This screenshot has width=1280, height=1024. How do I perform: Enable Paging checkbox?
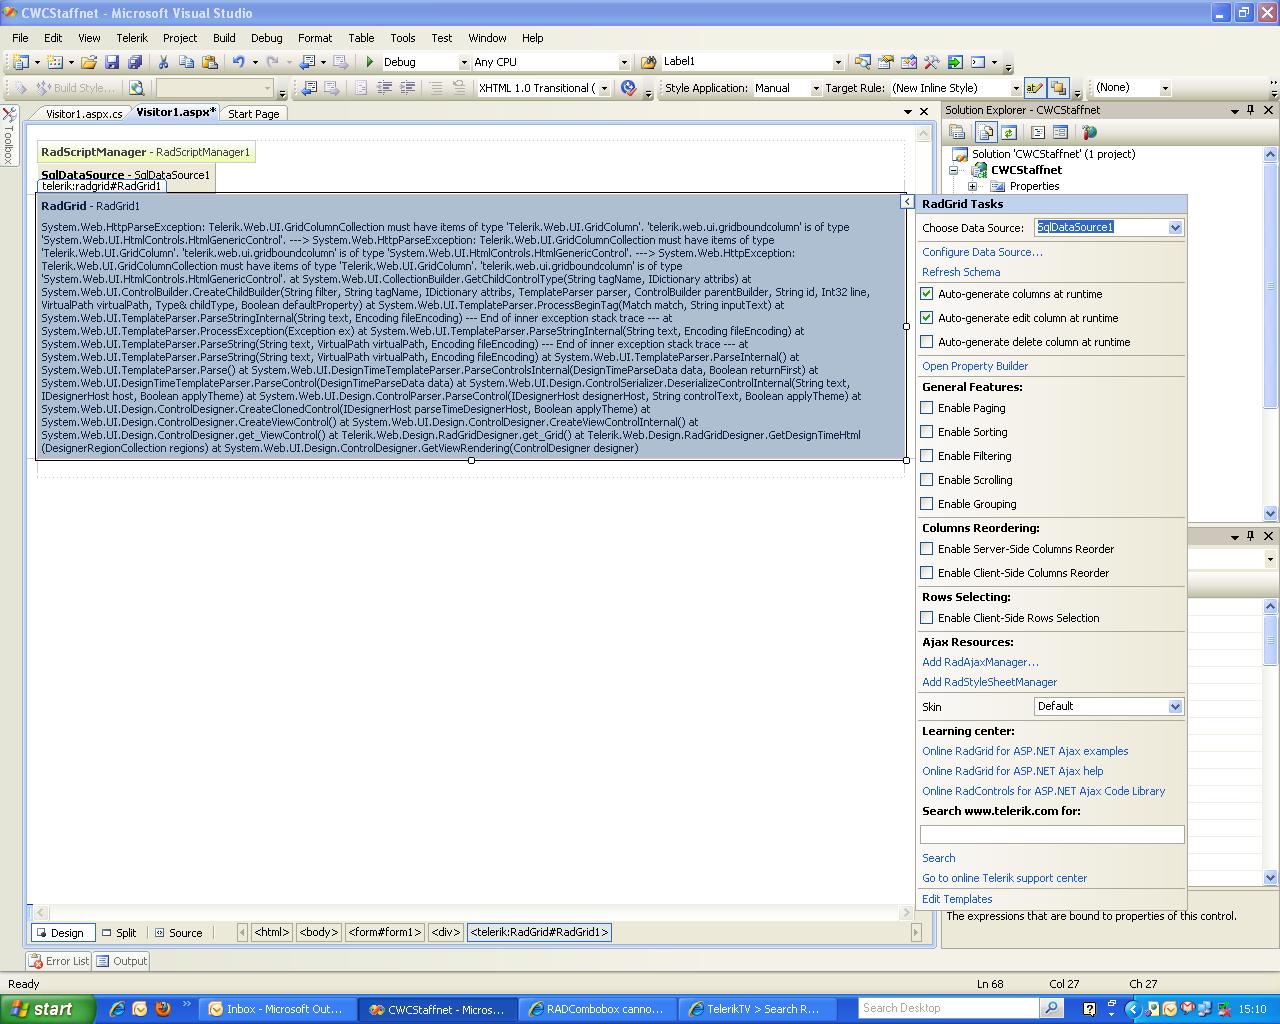click(x=927, y=408)
